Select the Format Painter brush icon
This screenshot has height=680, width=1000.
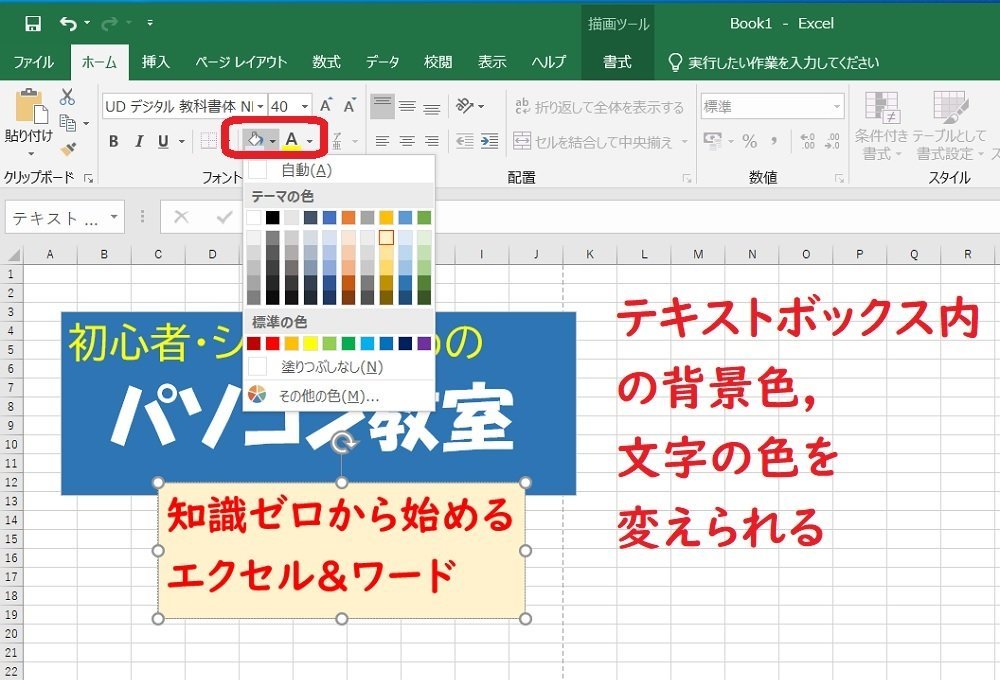coord(67,149)
